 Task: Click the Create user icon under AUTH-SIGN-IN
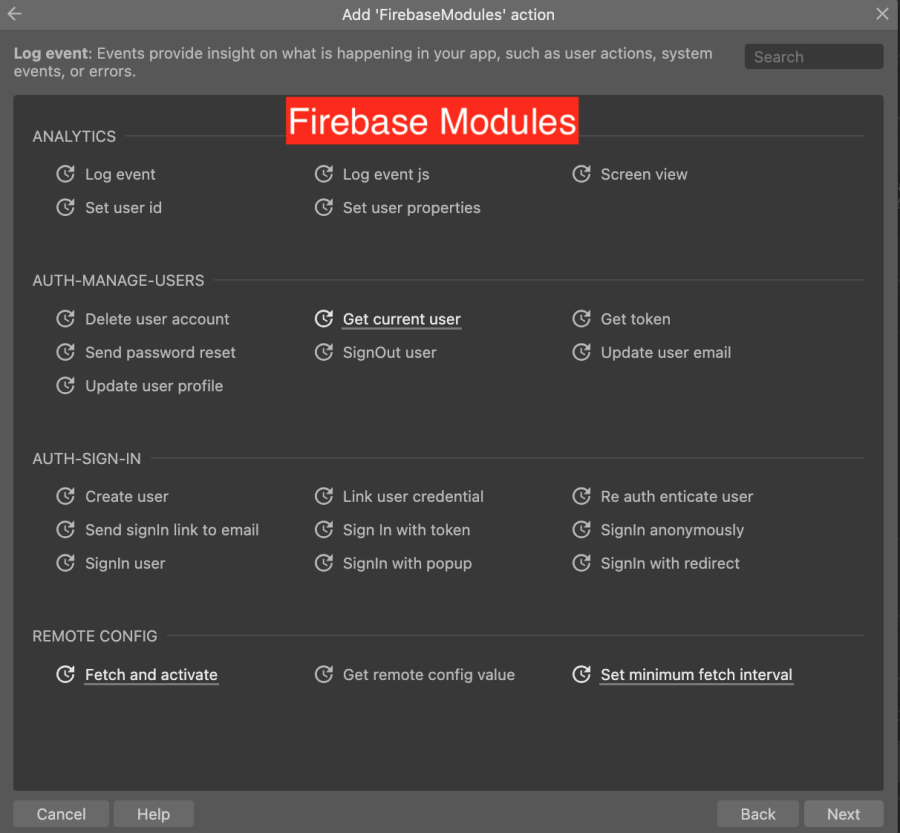point(65,496)
